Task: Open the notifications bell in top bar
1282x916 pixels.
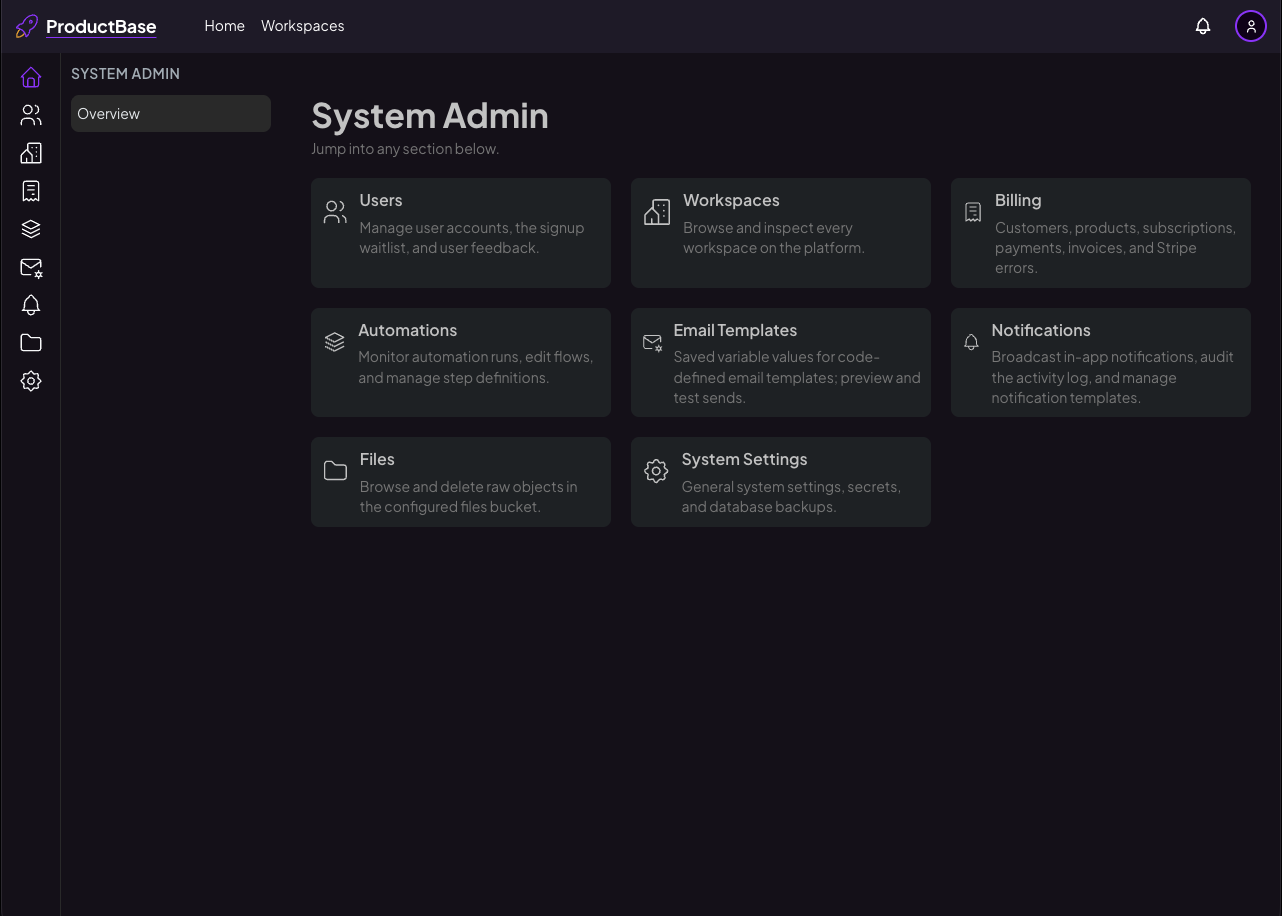Action: (1203, 26)
